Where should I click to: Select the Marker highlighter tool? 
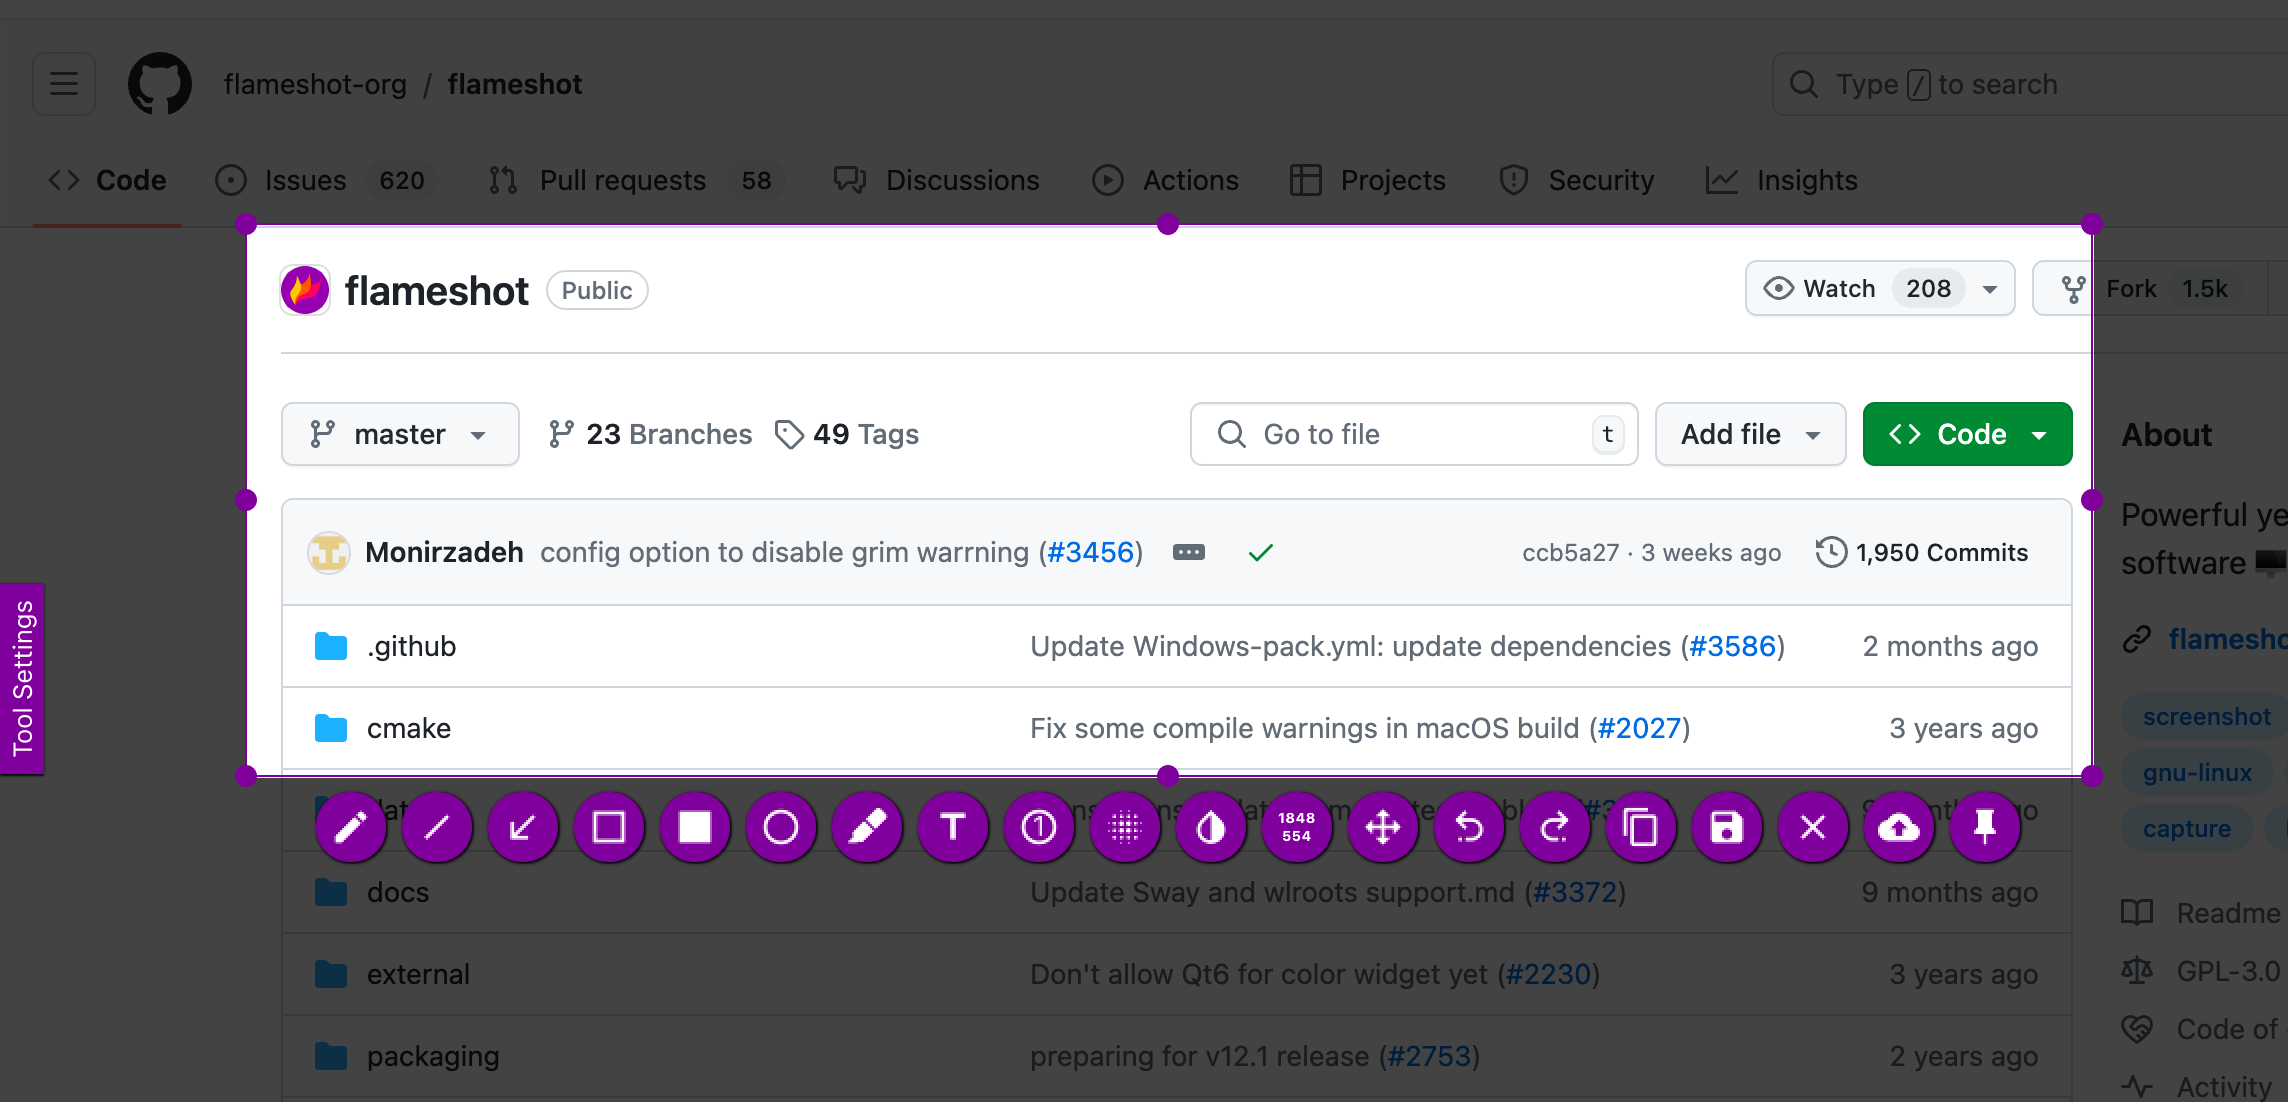[x=867, y=827]
